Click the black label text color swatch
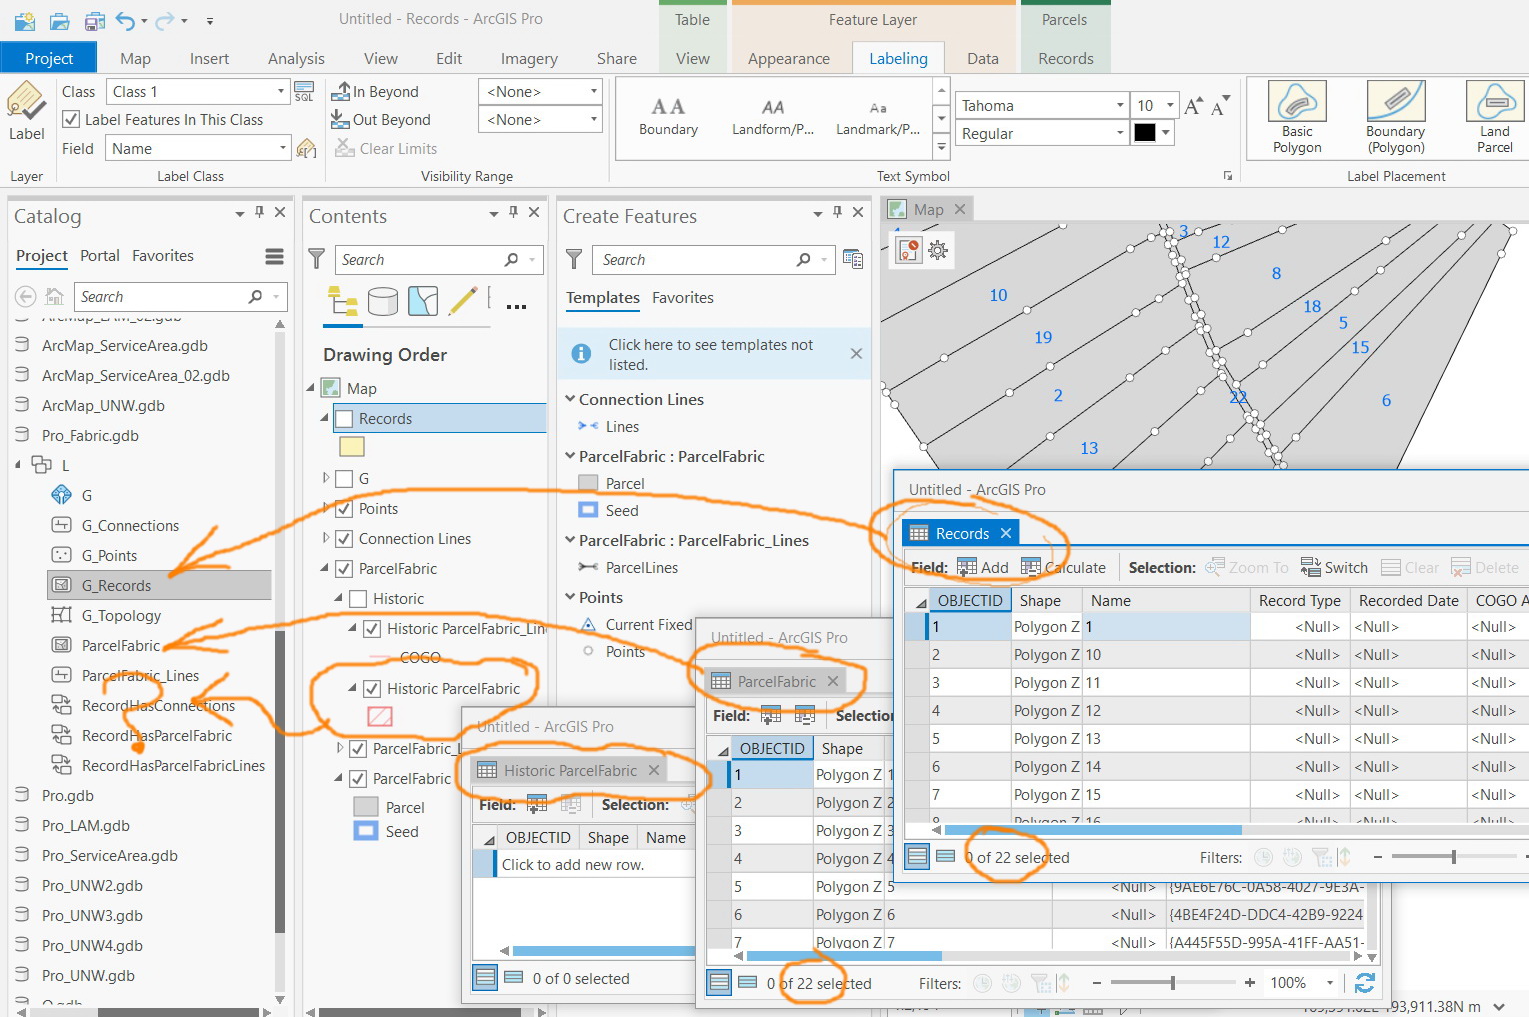The image size is (1529, 1017). point(1145,133)
